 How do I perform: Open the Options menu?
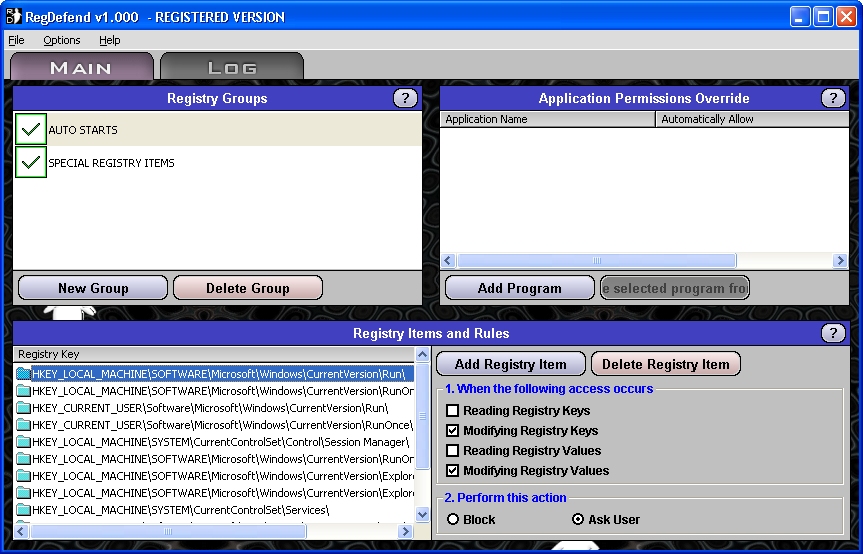coord(62,40)
